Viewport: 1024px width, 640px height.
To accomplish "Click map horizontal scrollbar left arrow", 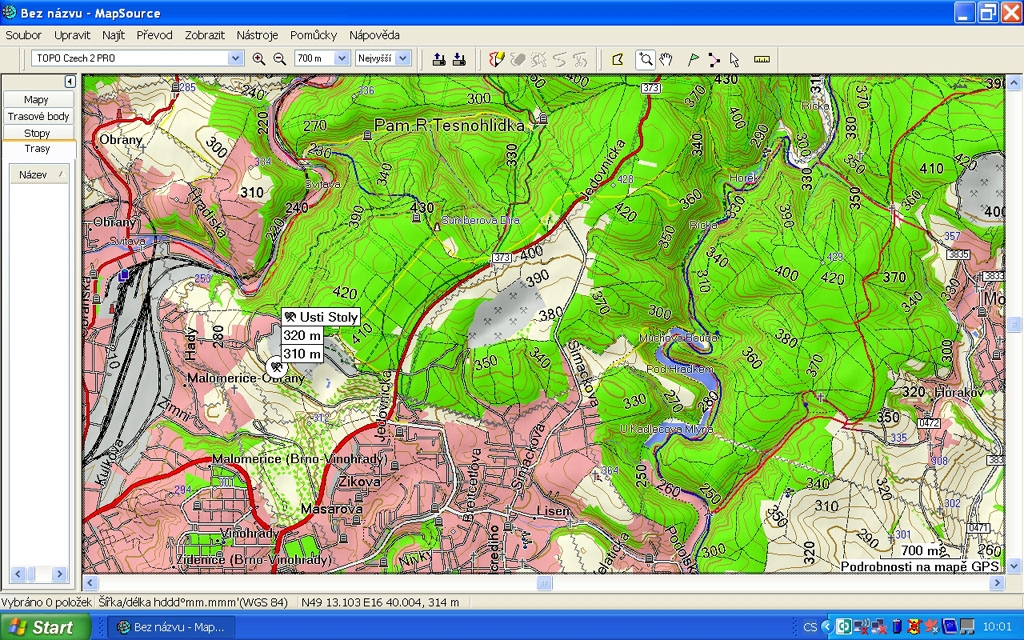I will (90, 583).
